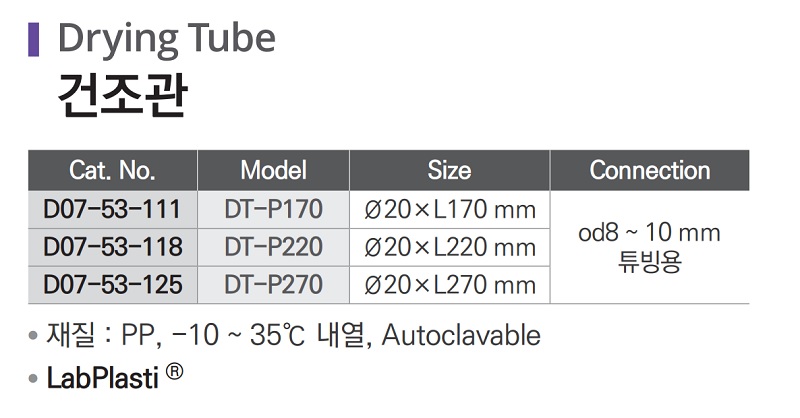The height and width of the screenshot is (418, 800).
Task: Click catalog number D07-53-111
Action: pyautogui.click(x=113, y=210)
